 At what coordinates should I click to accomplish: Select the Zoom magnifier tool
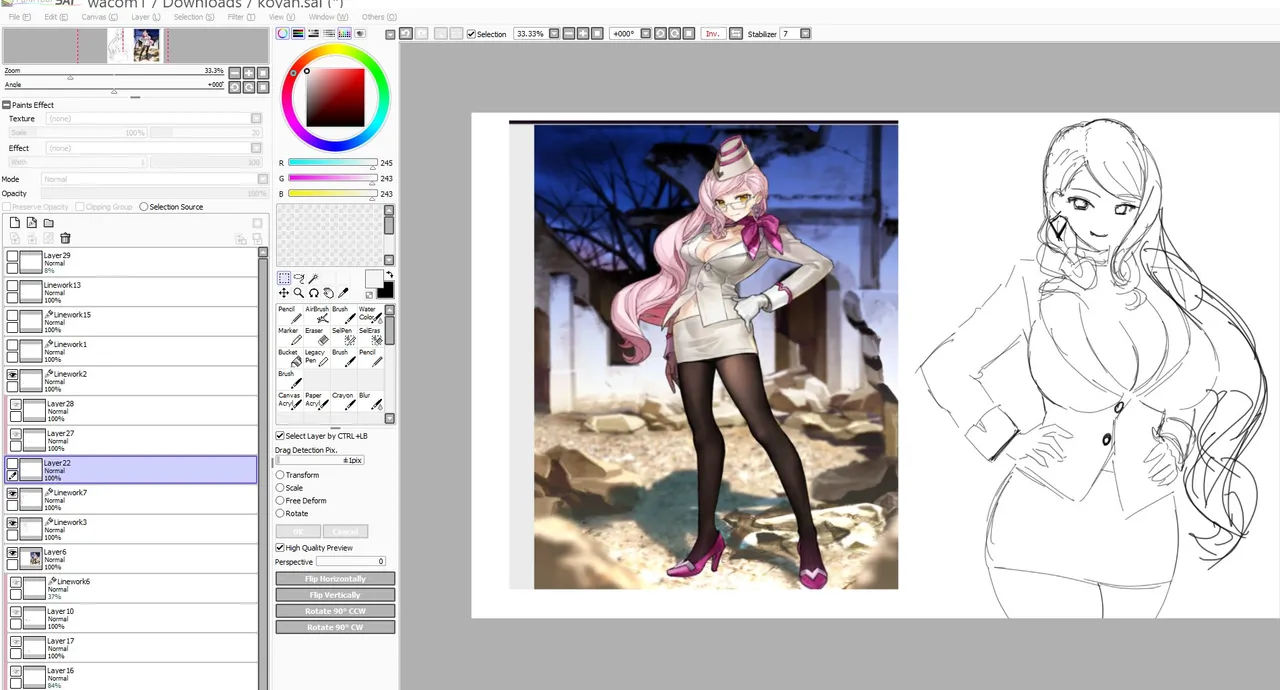[x=298, y=293]
